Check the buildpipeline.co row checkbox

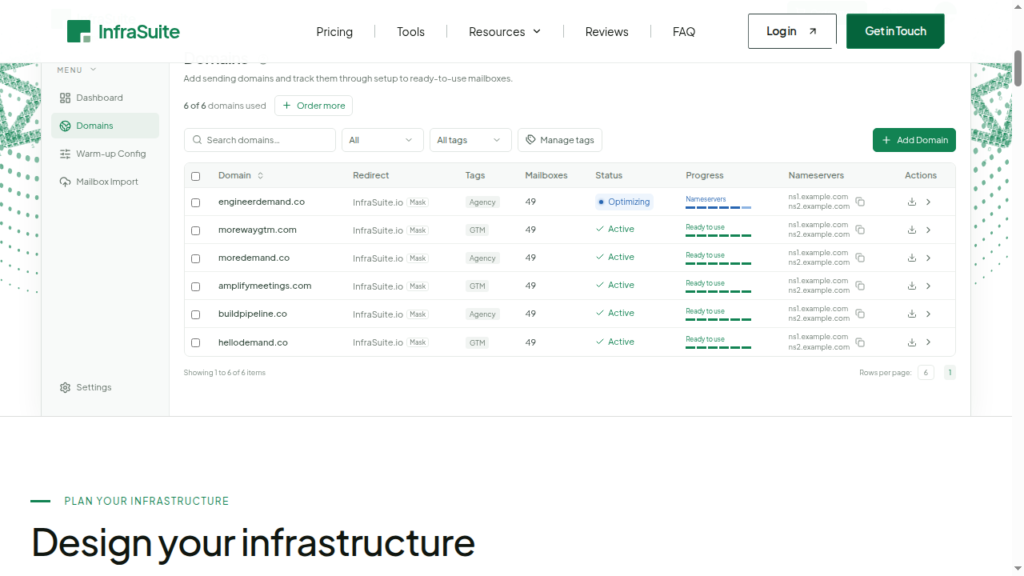coord(195,315)
